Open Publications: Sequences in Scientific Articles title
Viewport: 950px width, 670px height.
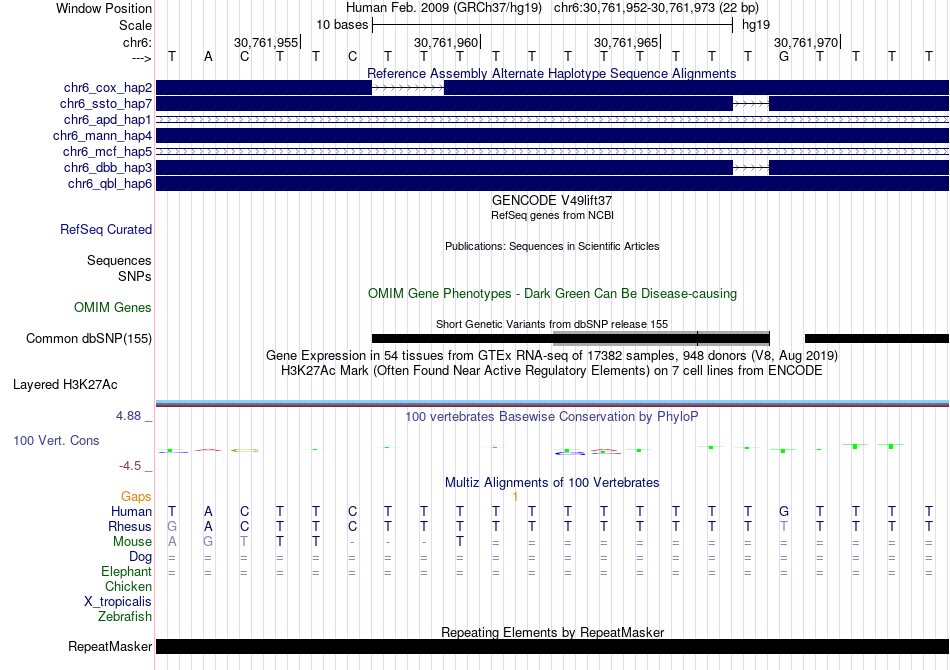tap(552, 246)
